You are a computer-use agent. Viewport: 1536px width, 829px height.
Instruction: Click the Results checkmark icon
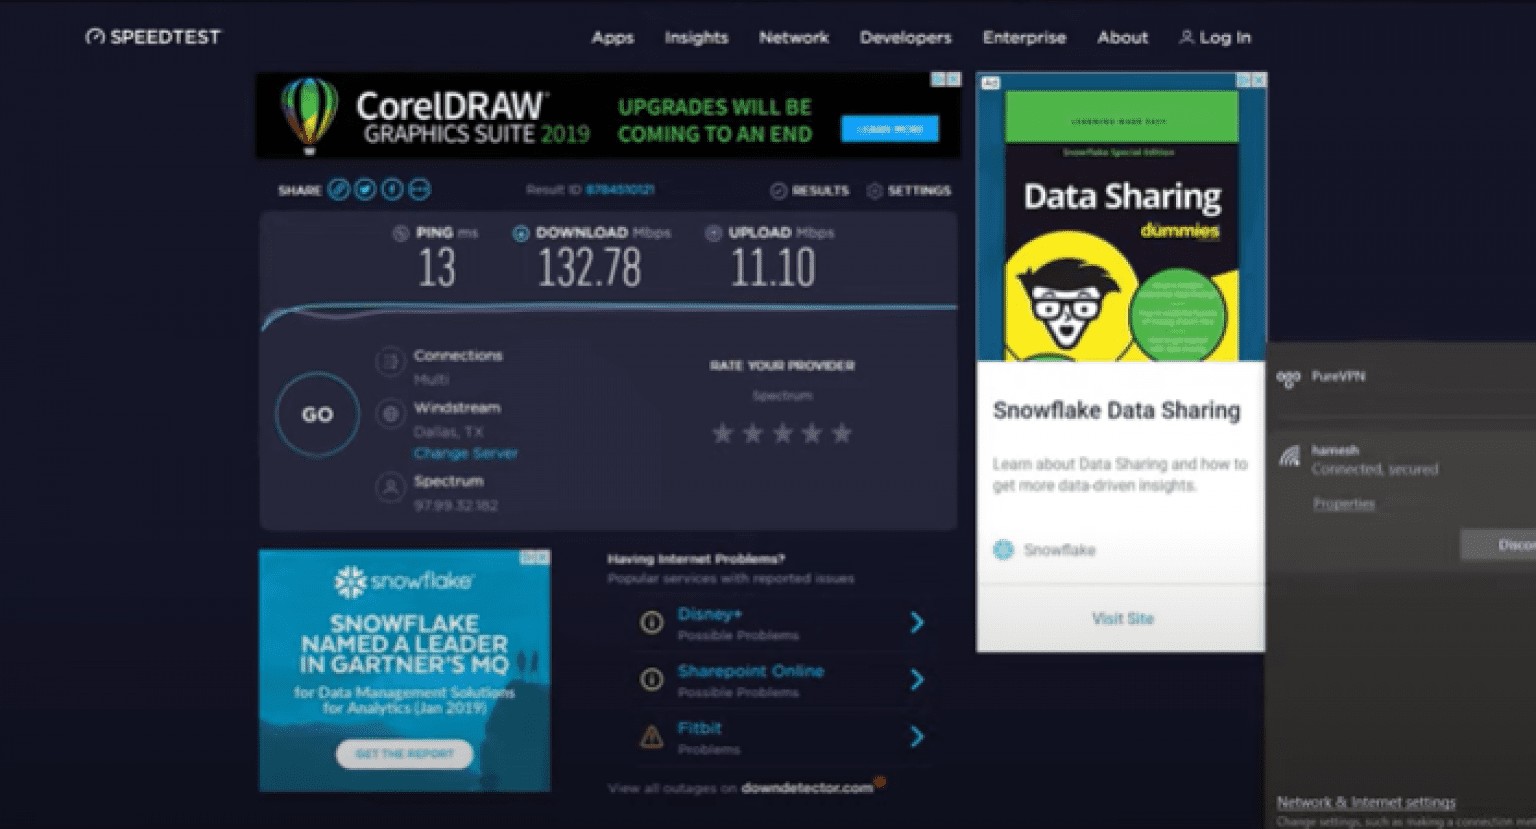(779, 190)
